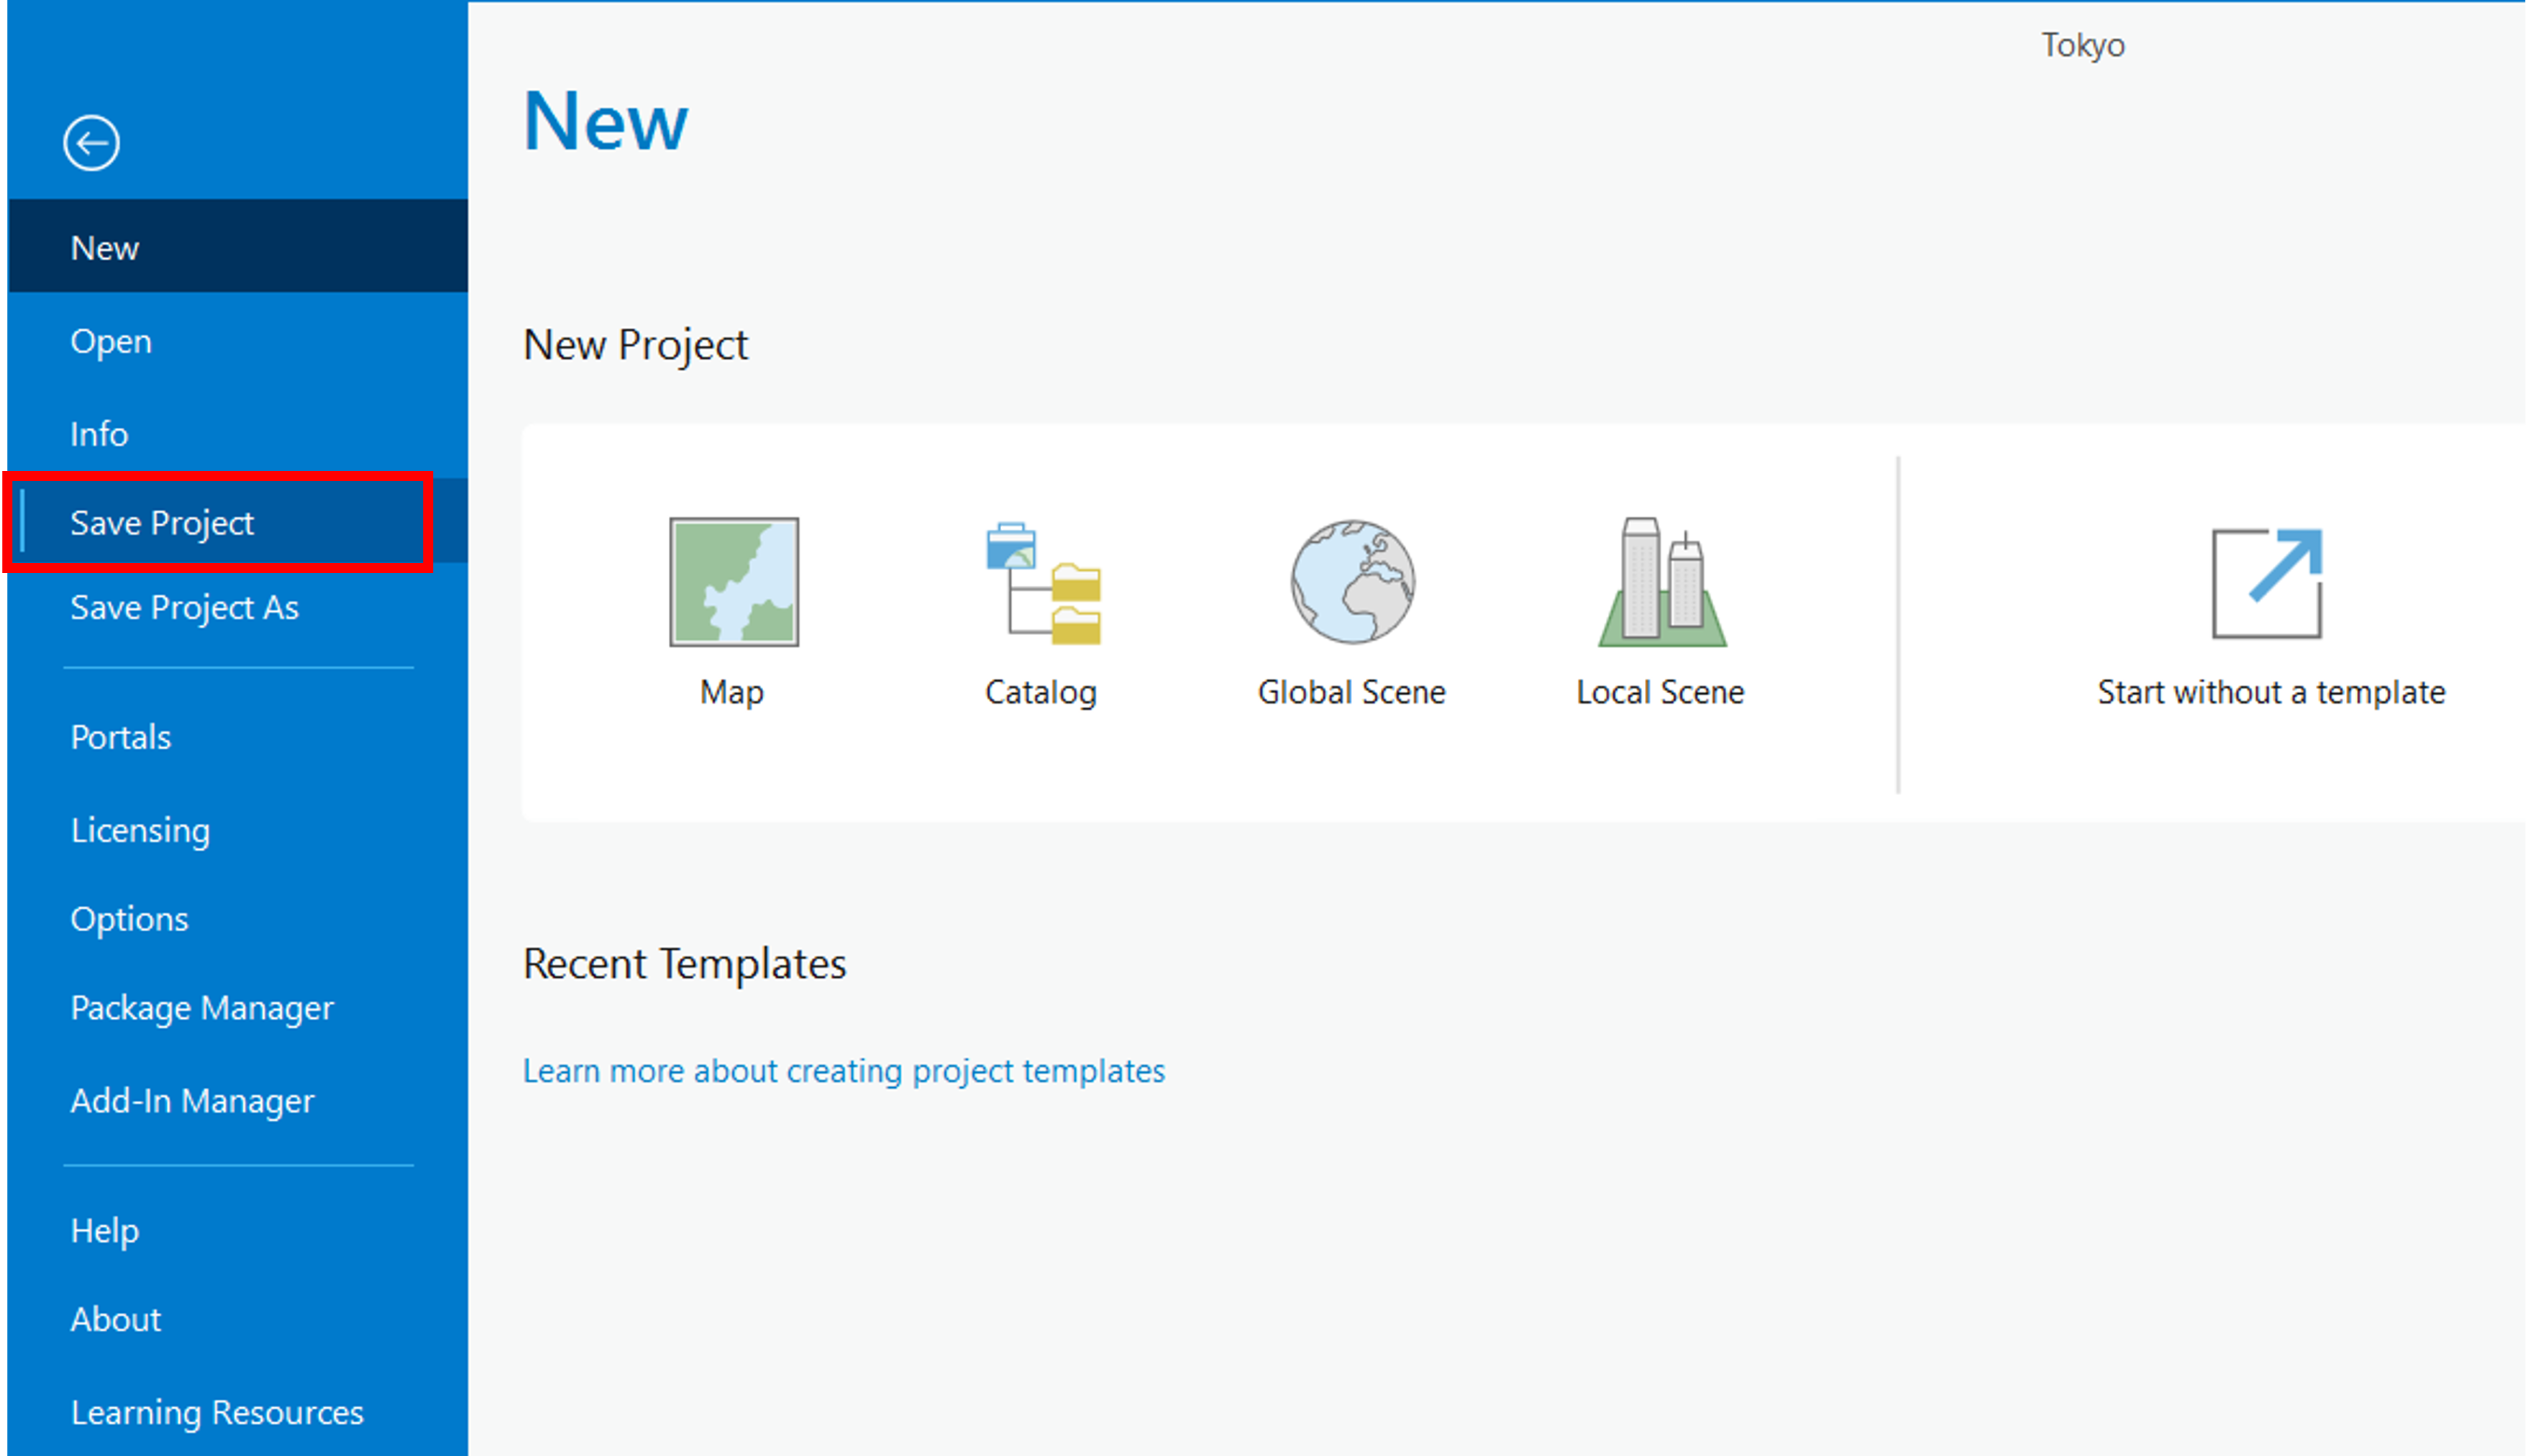Show the About page
Image resolution: width=2528 pixels, height=1456 pixels.
tap(238, 1319)
